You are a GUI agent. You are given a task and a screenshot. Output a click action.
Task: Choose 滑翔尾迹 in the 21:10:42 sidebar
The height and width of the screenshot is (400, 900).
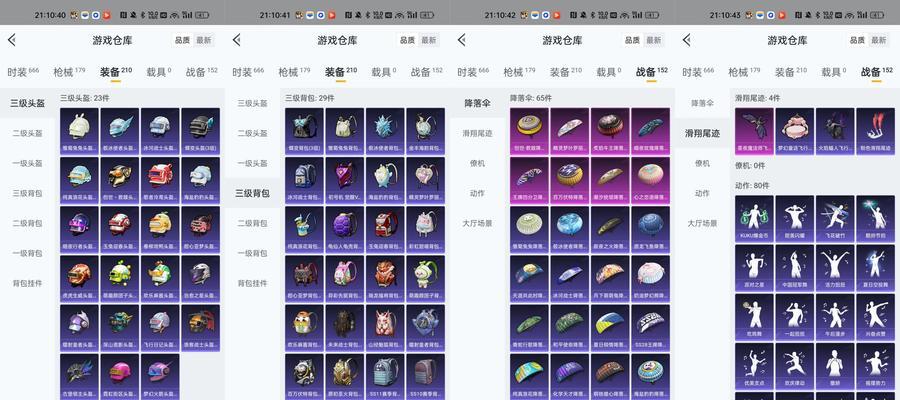point(478,133)
